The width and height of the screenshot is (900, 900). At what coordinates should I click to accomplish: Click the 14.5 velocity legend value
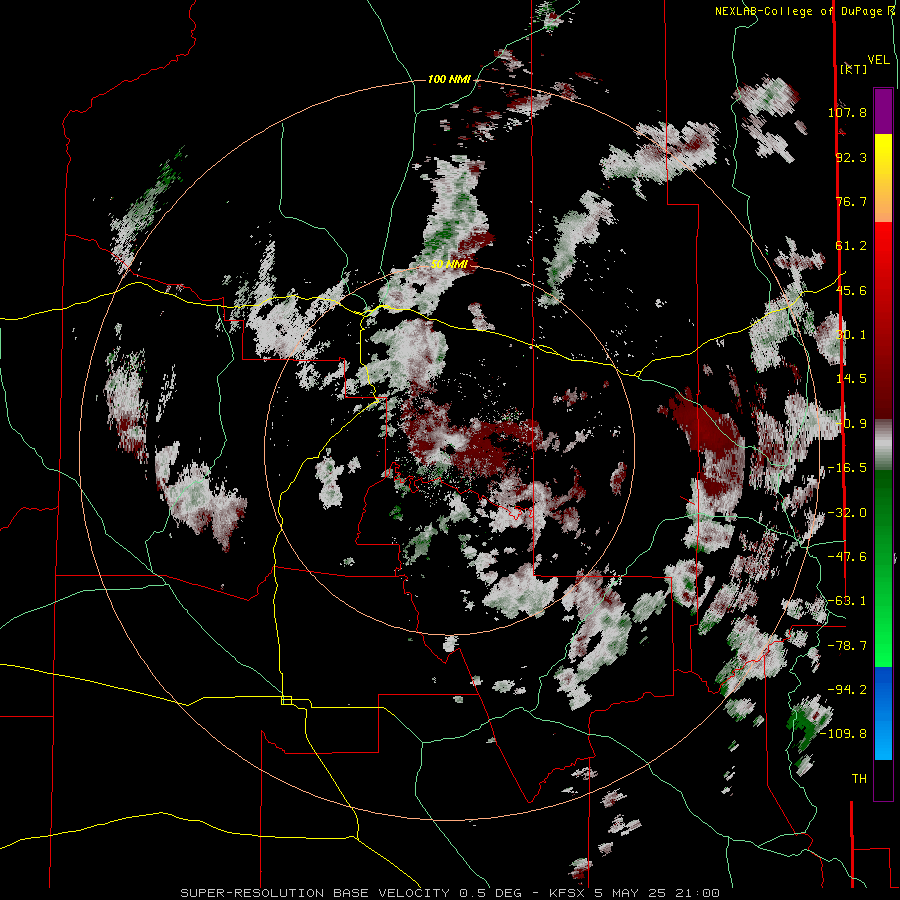coord(851,379)
